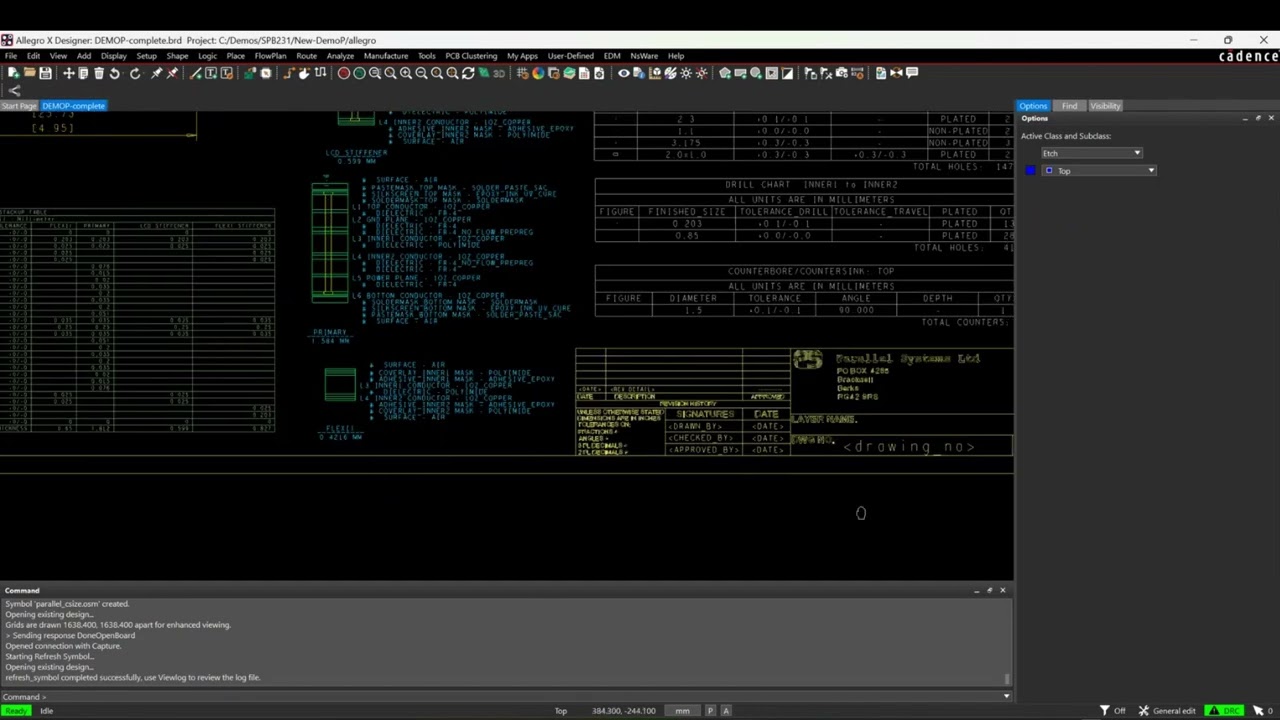
Task: Select the Unfix pin tool
Action: [172, 73]
